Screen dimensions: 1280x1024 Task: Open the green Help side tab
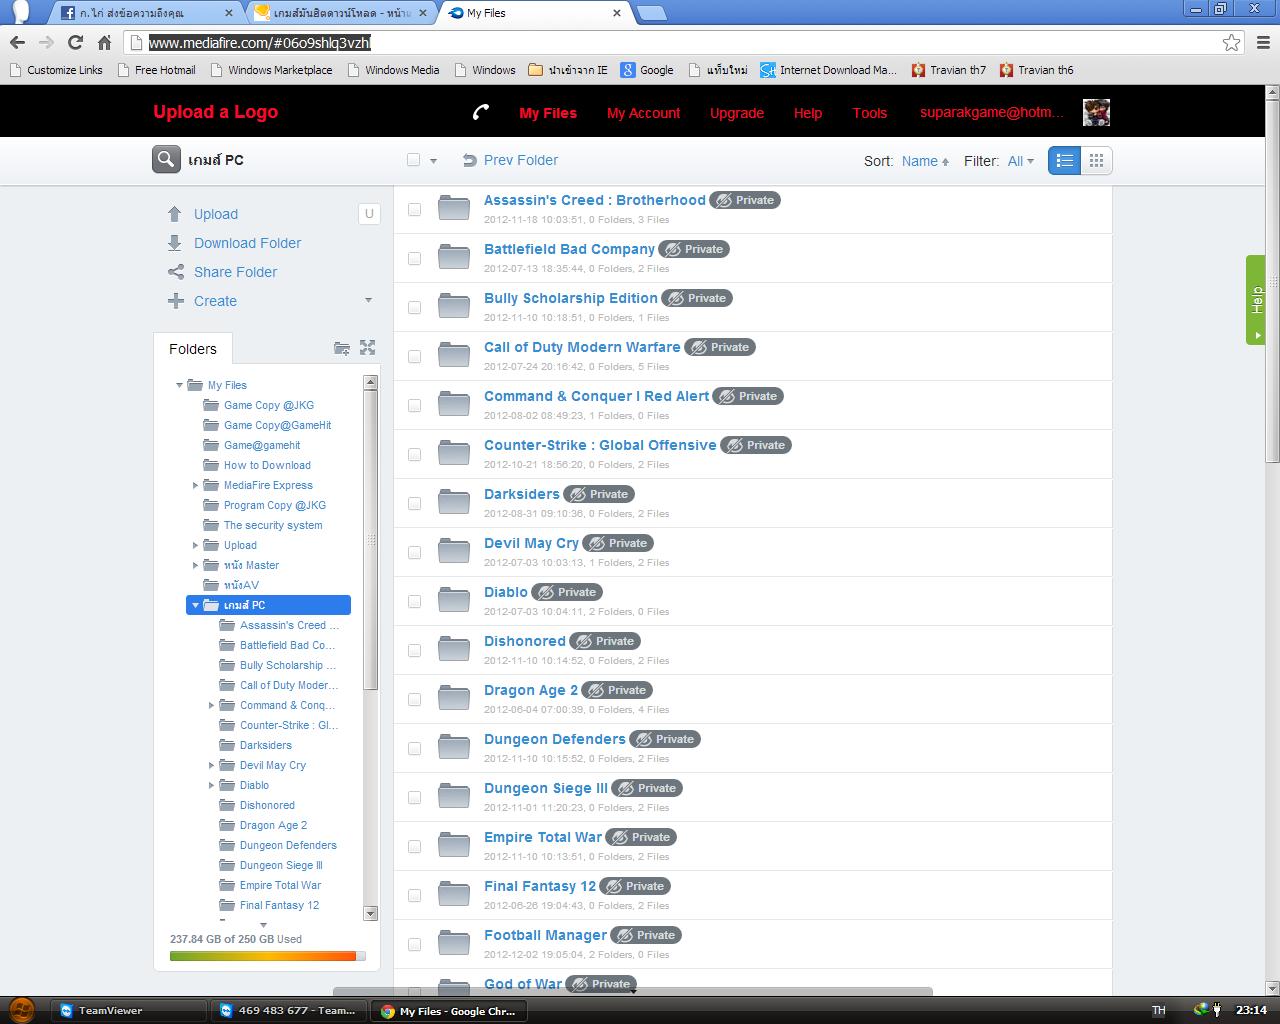pyautogui.click(x=1255, y=300)
